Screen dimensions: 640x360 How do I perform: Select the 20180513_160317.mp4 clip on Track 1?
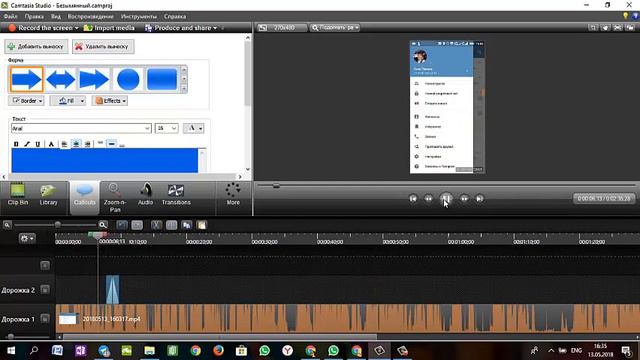point(347,318)
